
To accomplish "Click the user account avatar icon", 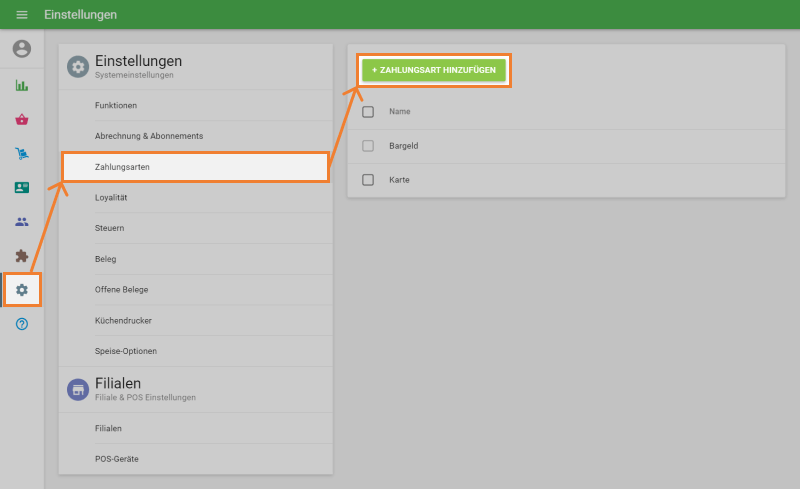I will [22, 48].
